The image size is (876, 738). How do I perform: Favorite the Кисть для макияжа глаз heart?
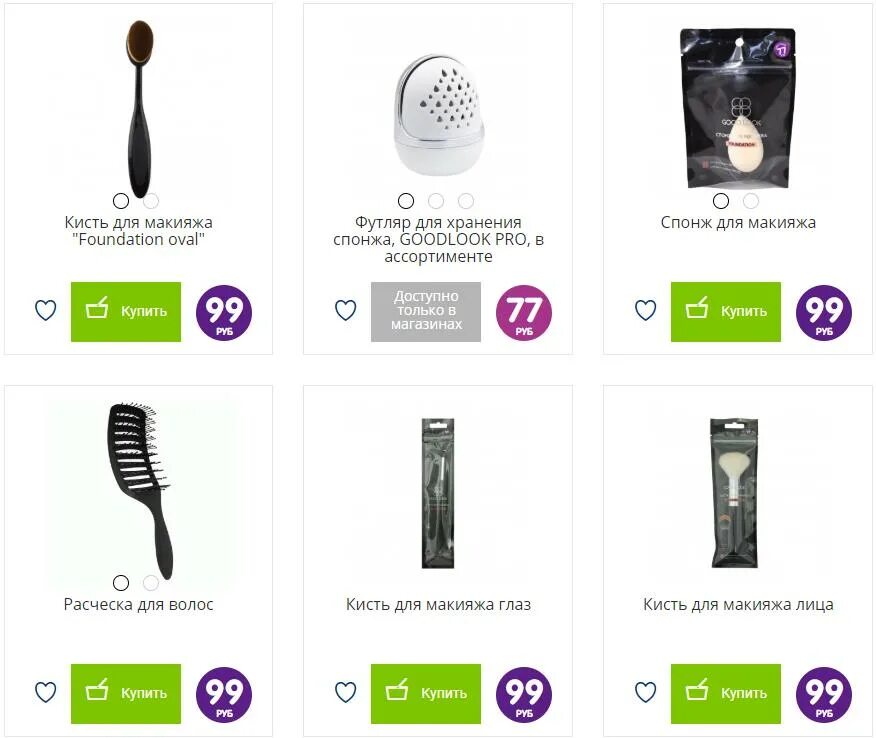click(345, 693)
